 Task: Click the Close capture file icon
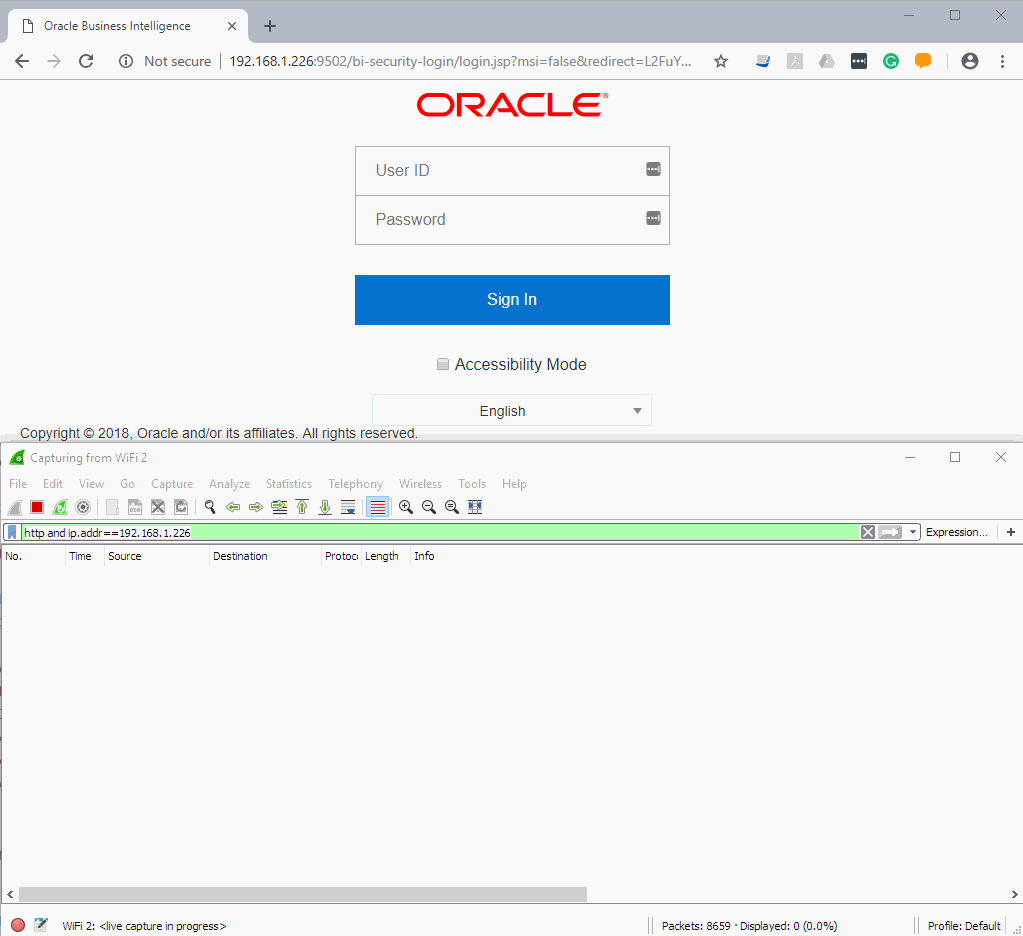click(158, 507)
